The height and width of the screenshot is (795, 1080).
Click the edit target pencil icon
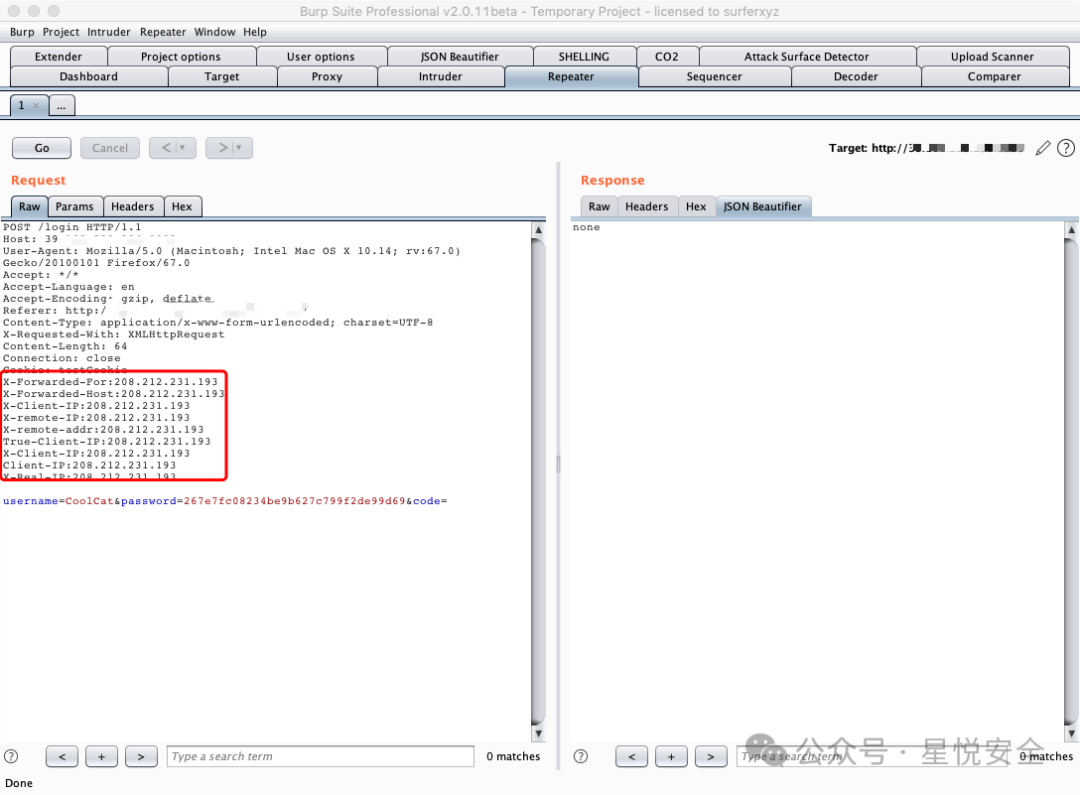(x=1043, y=148)
